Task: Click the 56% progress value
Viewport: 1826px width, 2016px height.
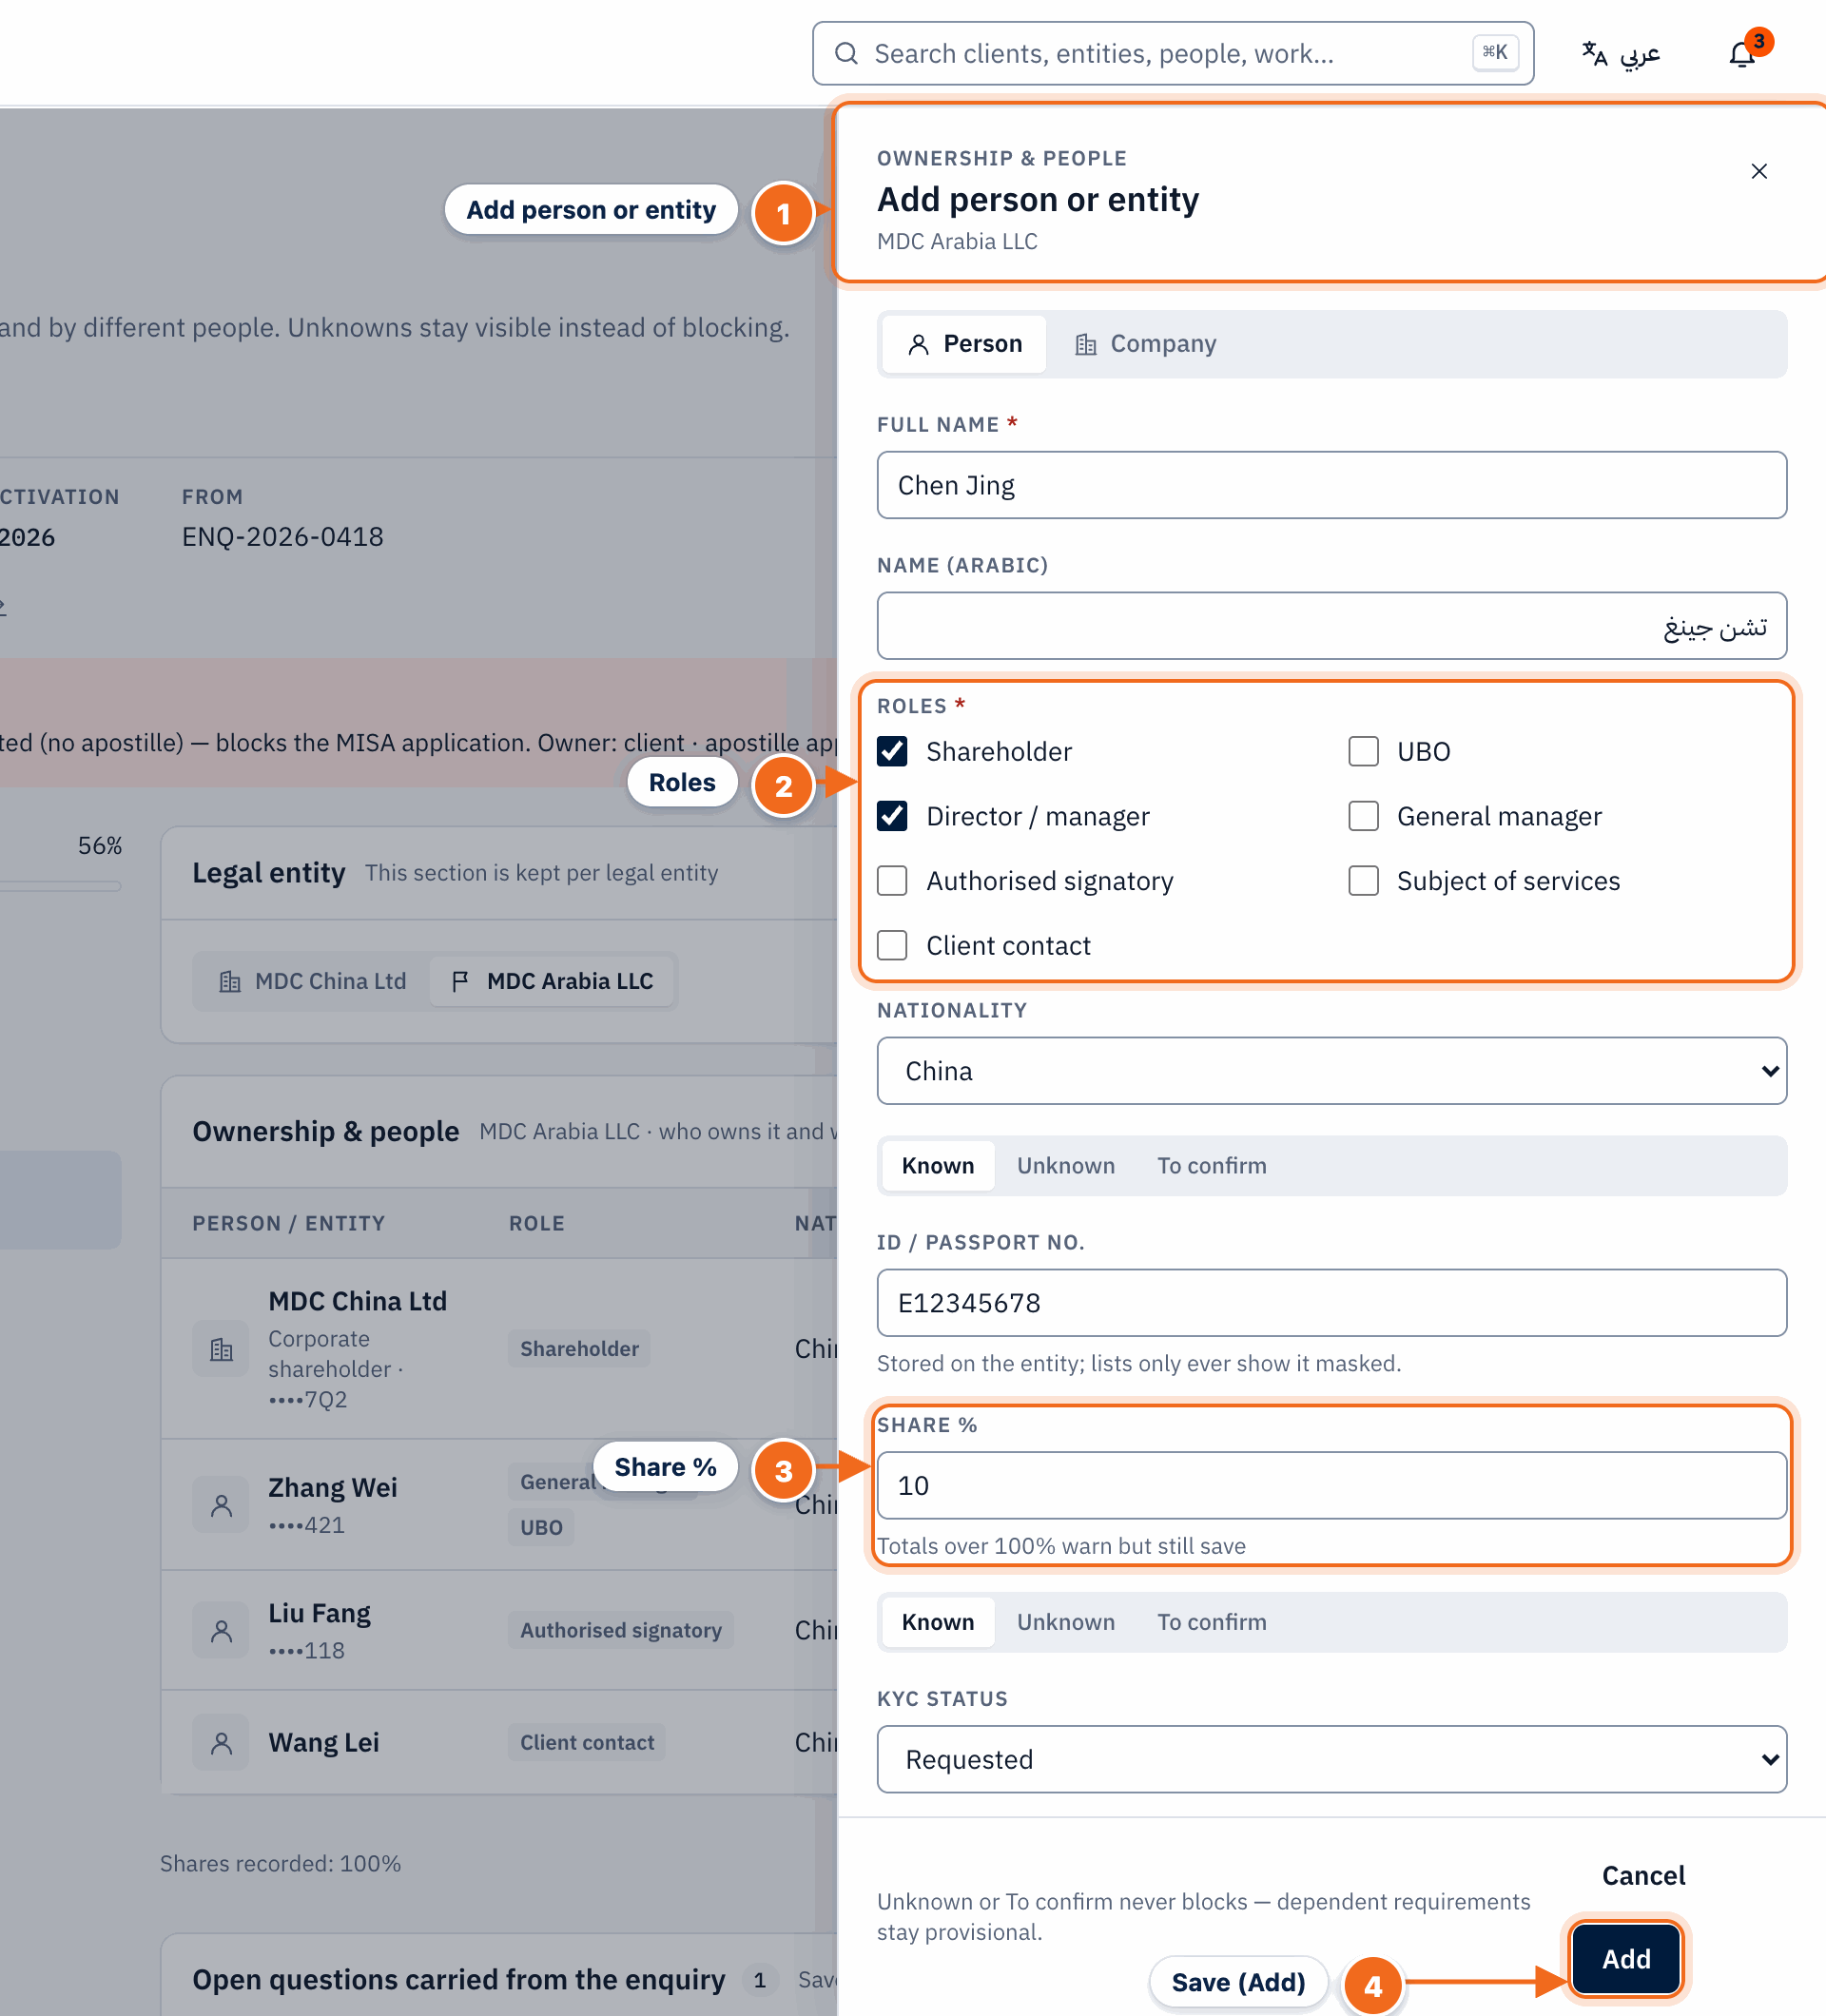Action: [x=100, y=846]
